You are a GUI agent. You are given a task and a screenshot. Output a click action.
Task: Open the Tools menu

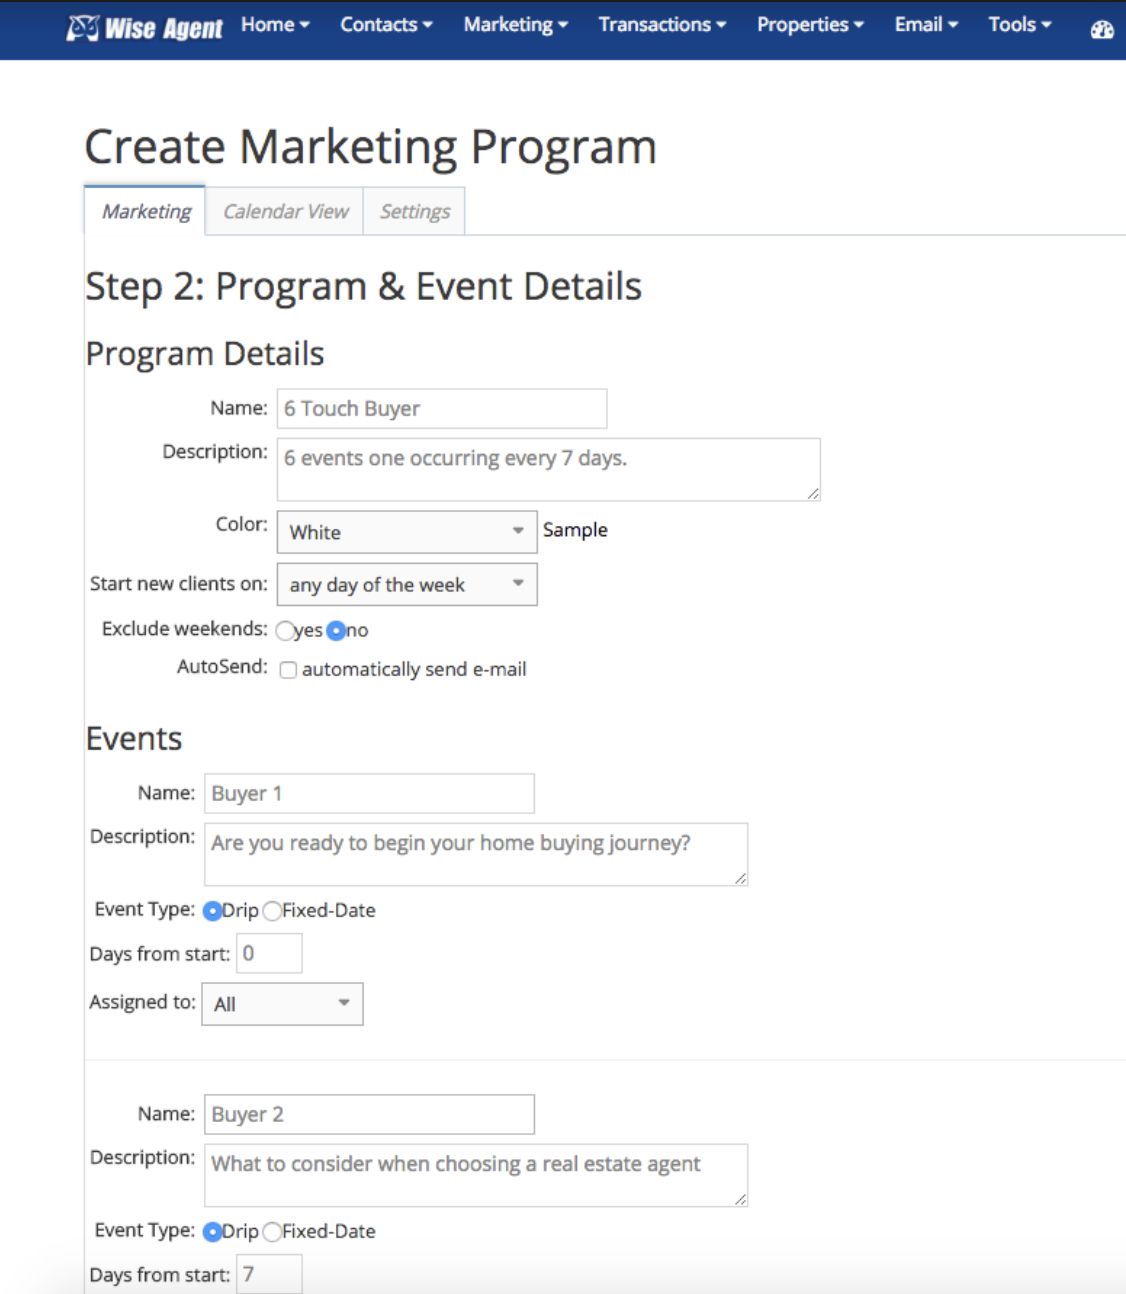1019,25
